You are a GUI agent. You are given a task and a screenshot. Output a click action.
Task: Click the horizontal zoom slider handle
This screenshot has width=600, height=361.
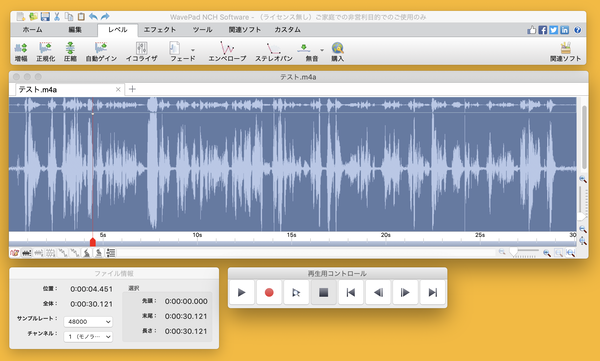coord(514,253)
